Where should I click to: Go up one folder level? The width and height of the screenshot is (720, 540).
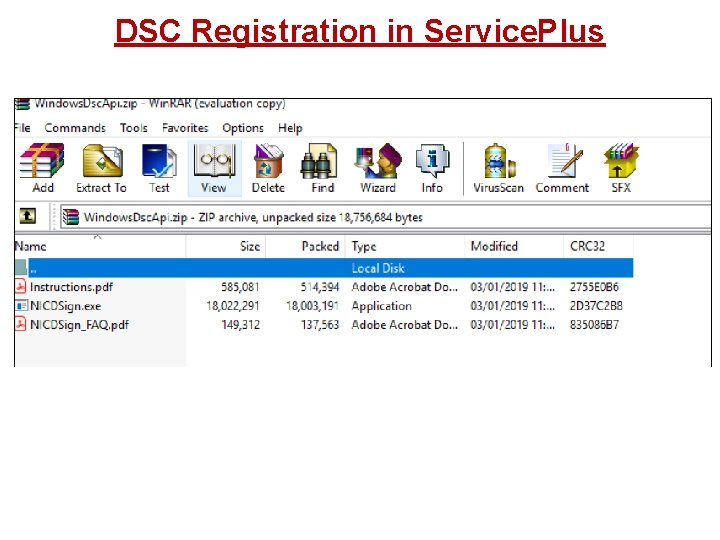click(28, 216)
